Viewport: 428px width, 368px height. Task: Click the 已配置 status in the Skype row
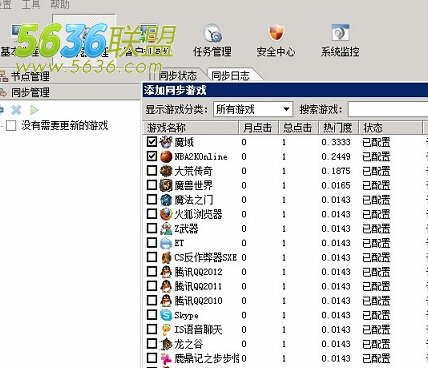point(376,315)
